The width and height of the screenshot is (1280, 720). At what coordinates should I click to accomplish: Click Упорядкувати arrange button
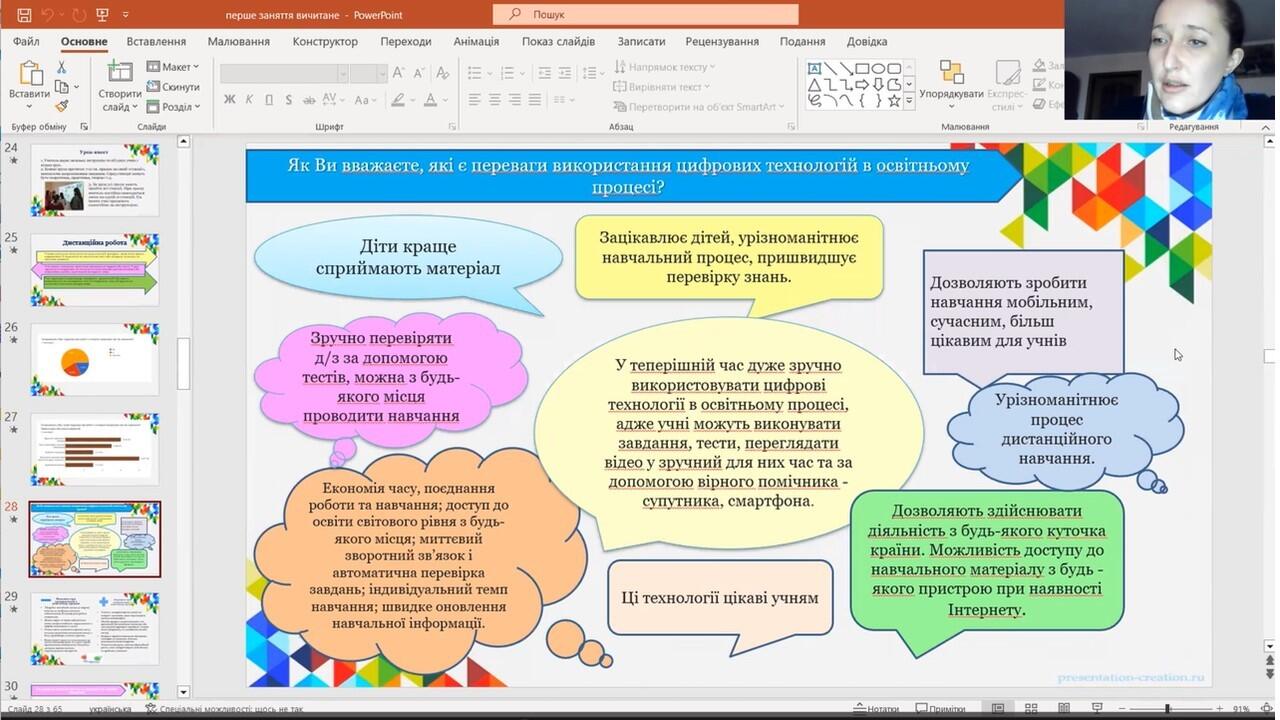pos(951,85)
